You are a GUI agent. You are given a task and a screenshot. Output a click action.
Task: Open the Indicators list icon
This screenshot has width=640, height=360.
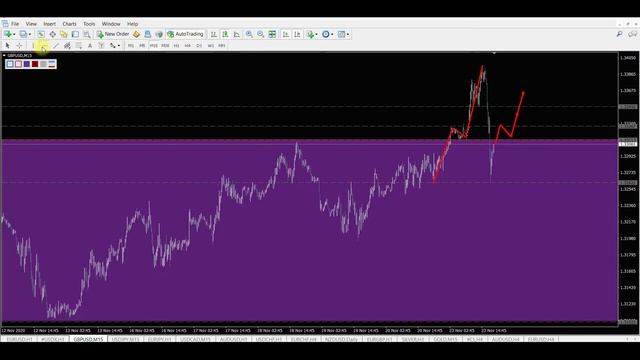click(311, 34)
